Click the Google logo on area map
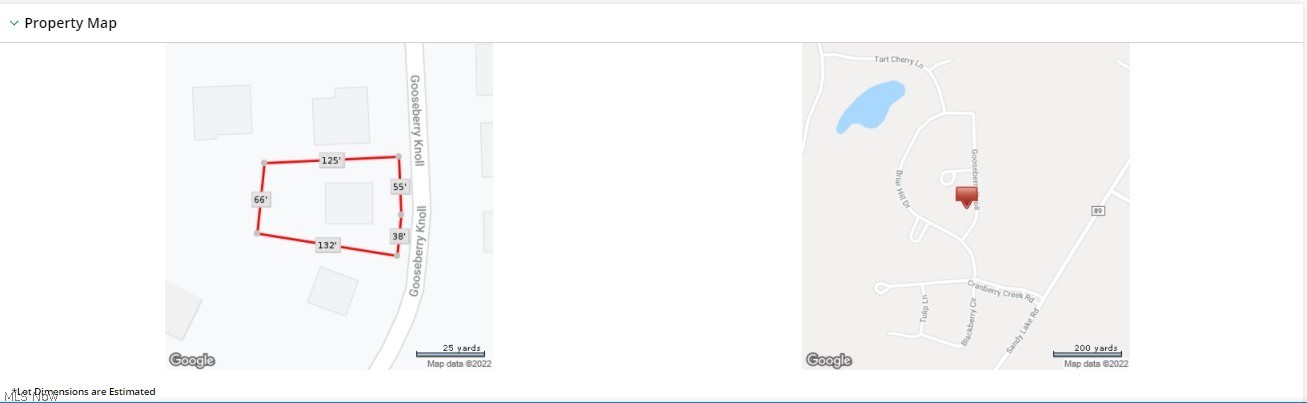Image resolution: width=1307 pixels, height=403 pixels. 829,360
